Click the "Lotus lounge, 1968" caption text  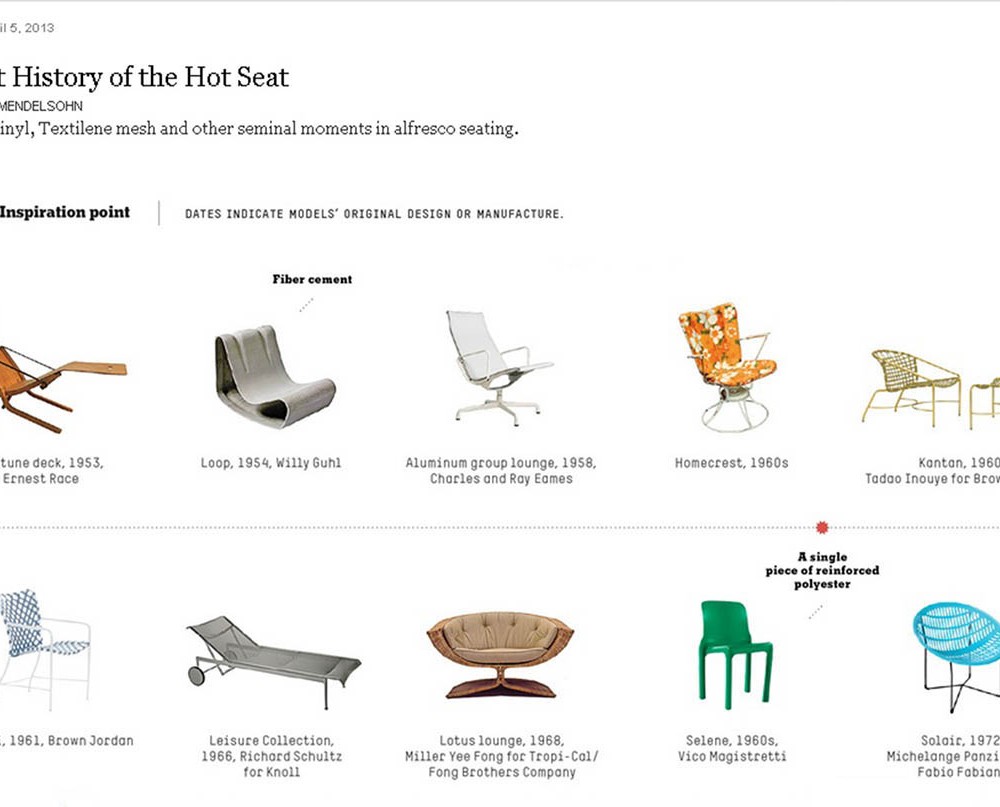[x=500, y=741]
